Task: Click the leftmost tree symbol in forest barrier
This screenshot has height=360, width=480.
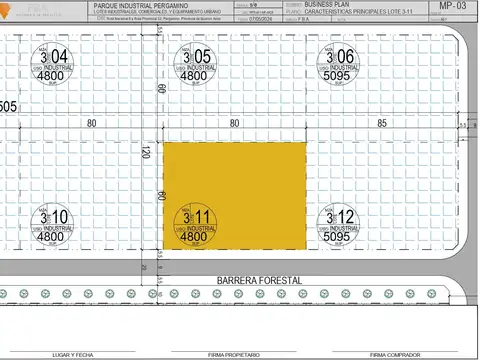Action: 3,294
